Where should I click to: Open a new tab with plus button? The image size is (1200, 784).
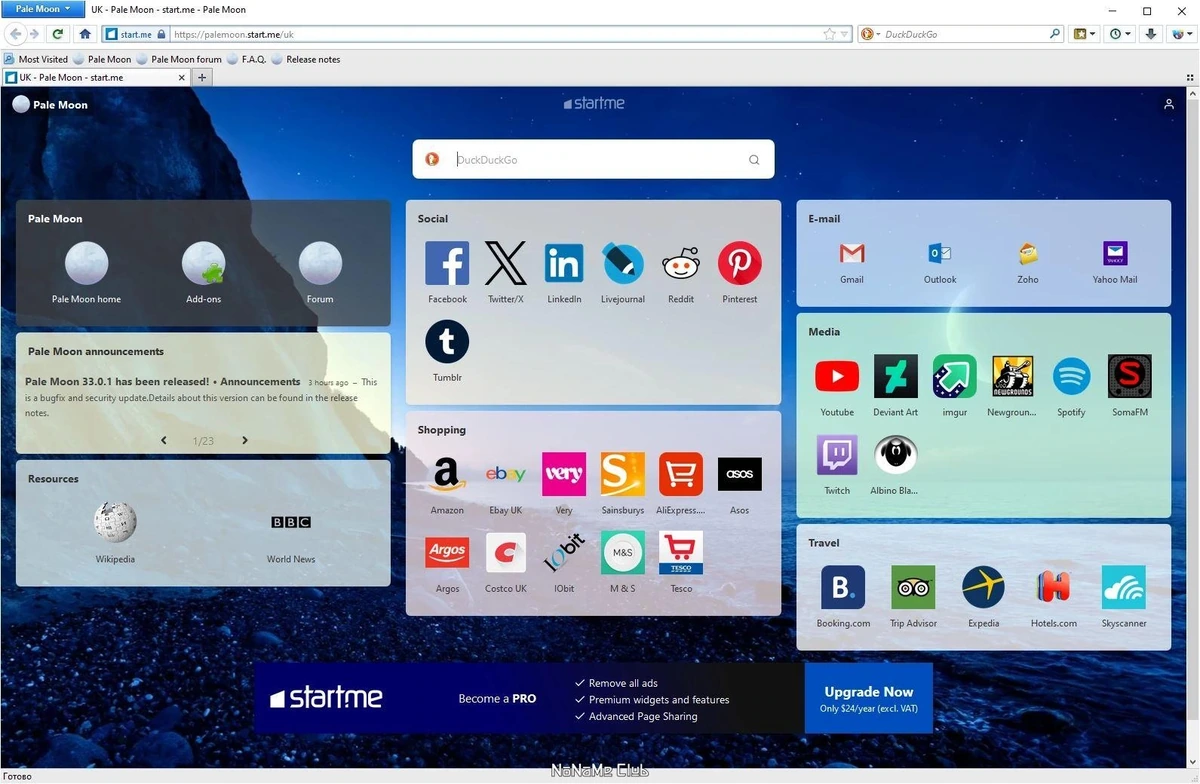[202, 77]
